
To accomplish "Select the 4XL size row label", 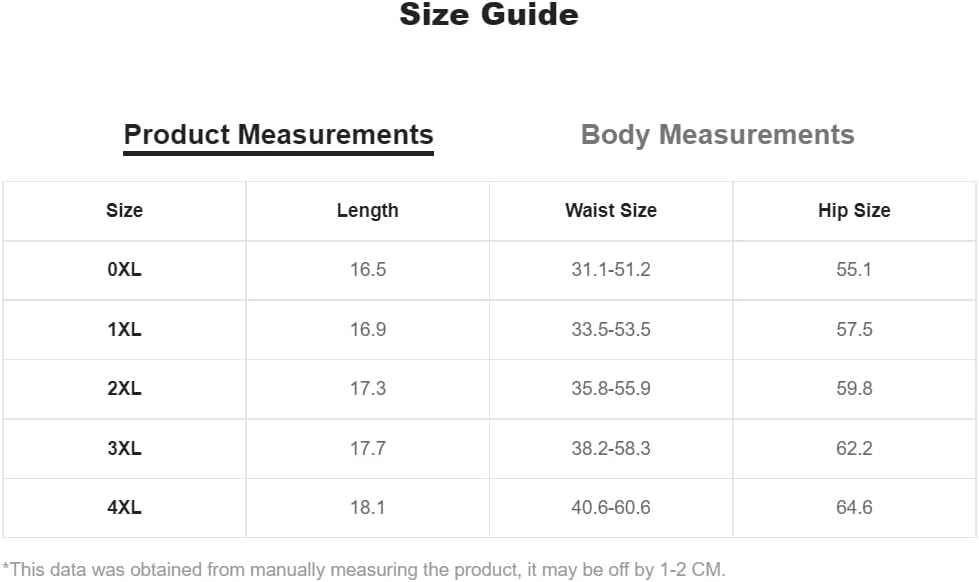I will coord(124,507).
